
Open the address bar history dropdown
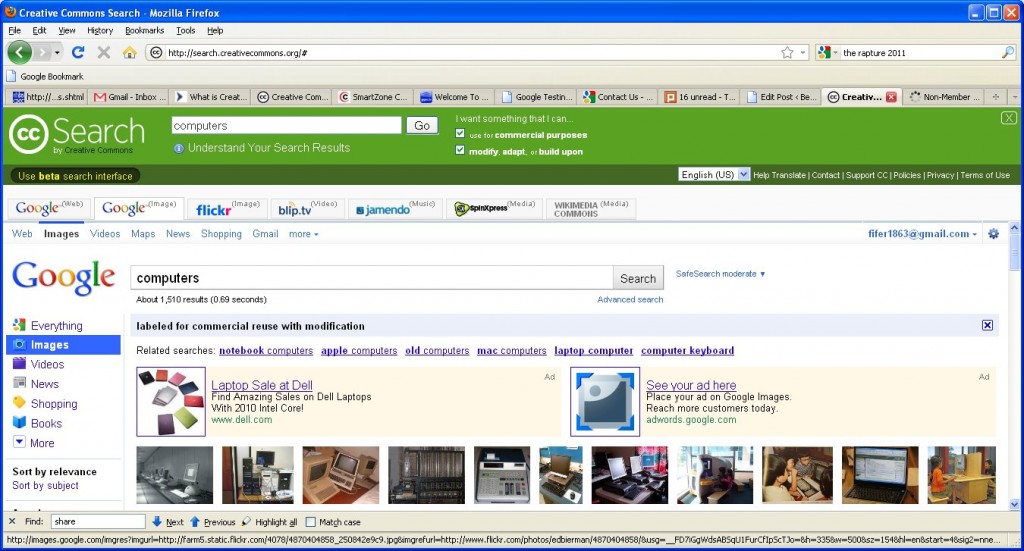coord(803,53)
